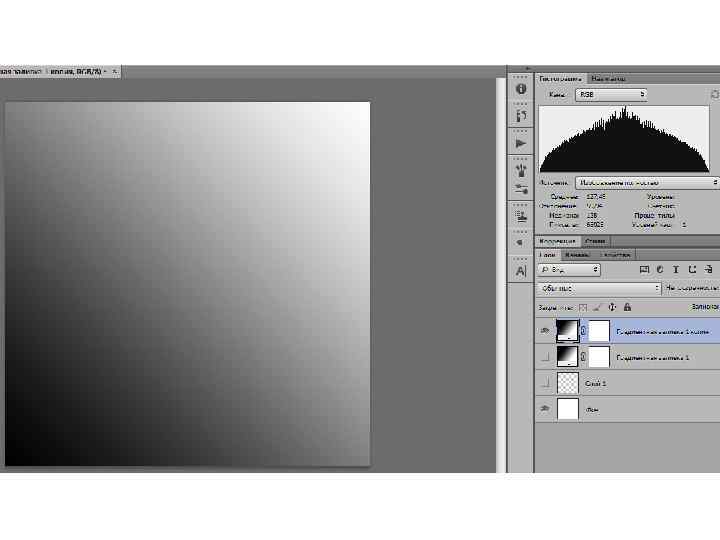Filter layers by type layer icon

[675, 270]
